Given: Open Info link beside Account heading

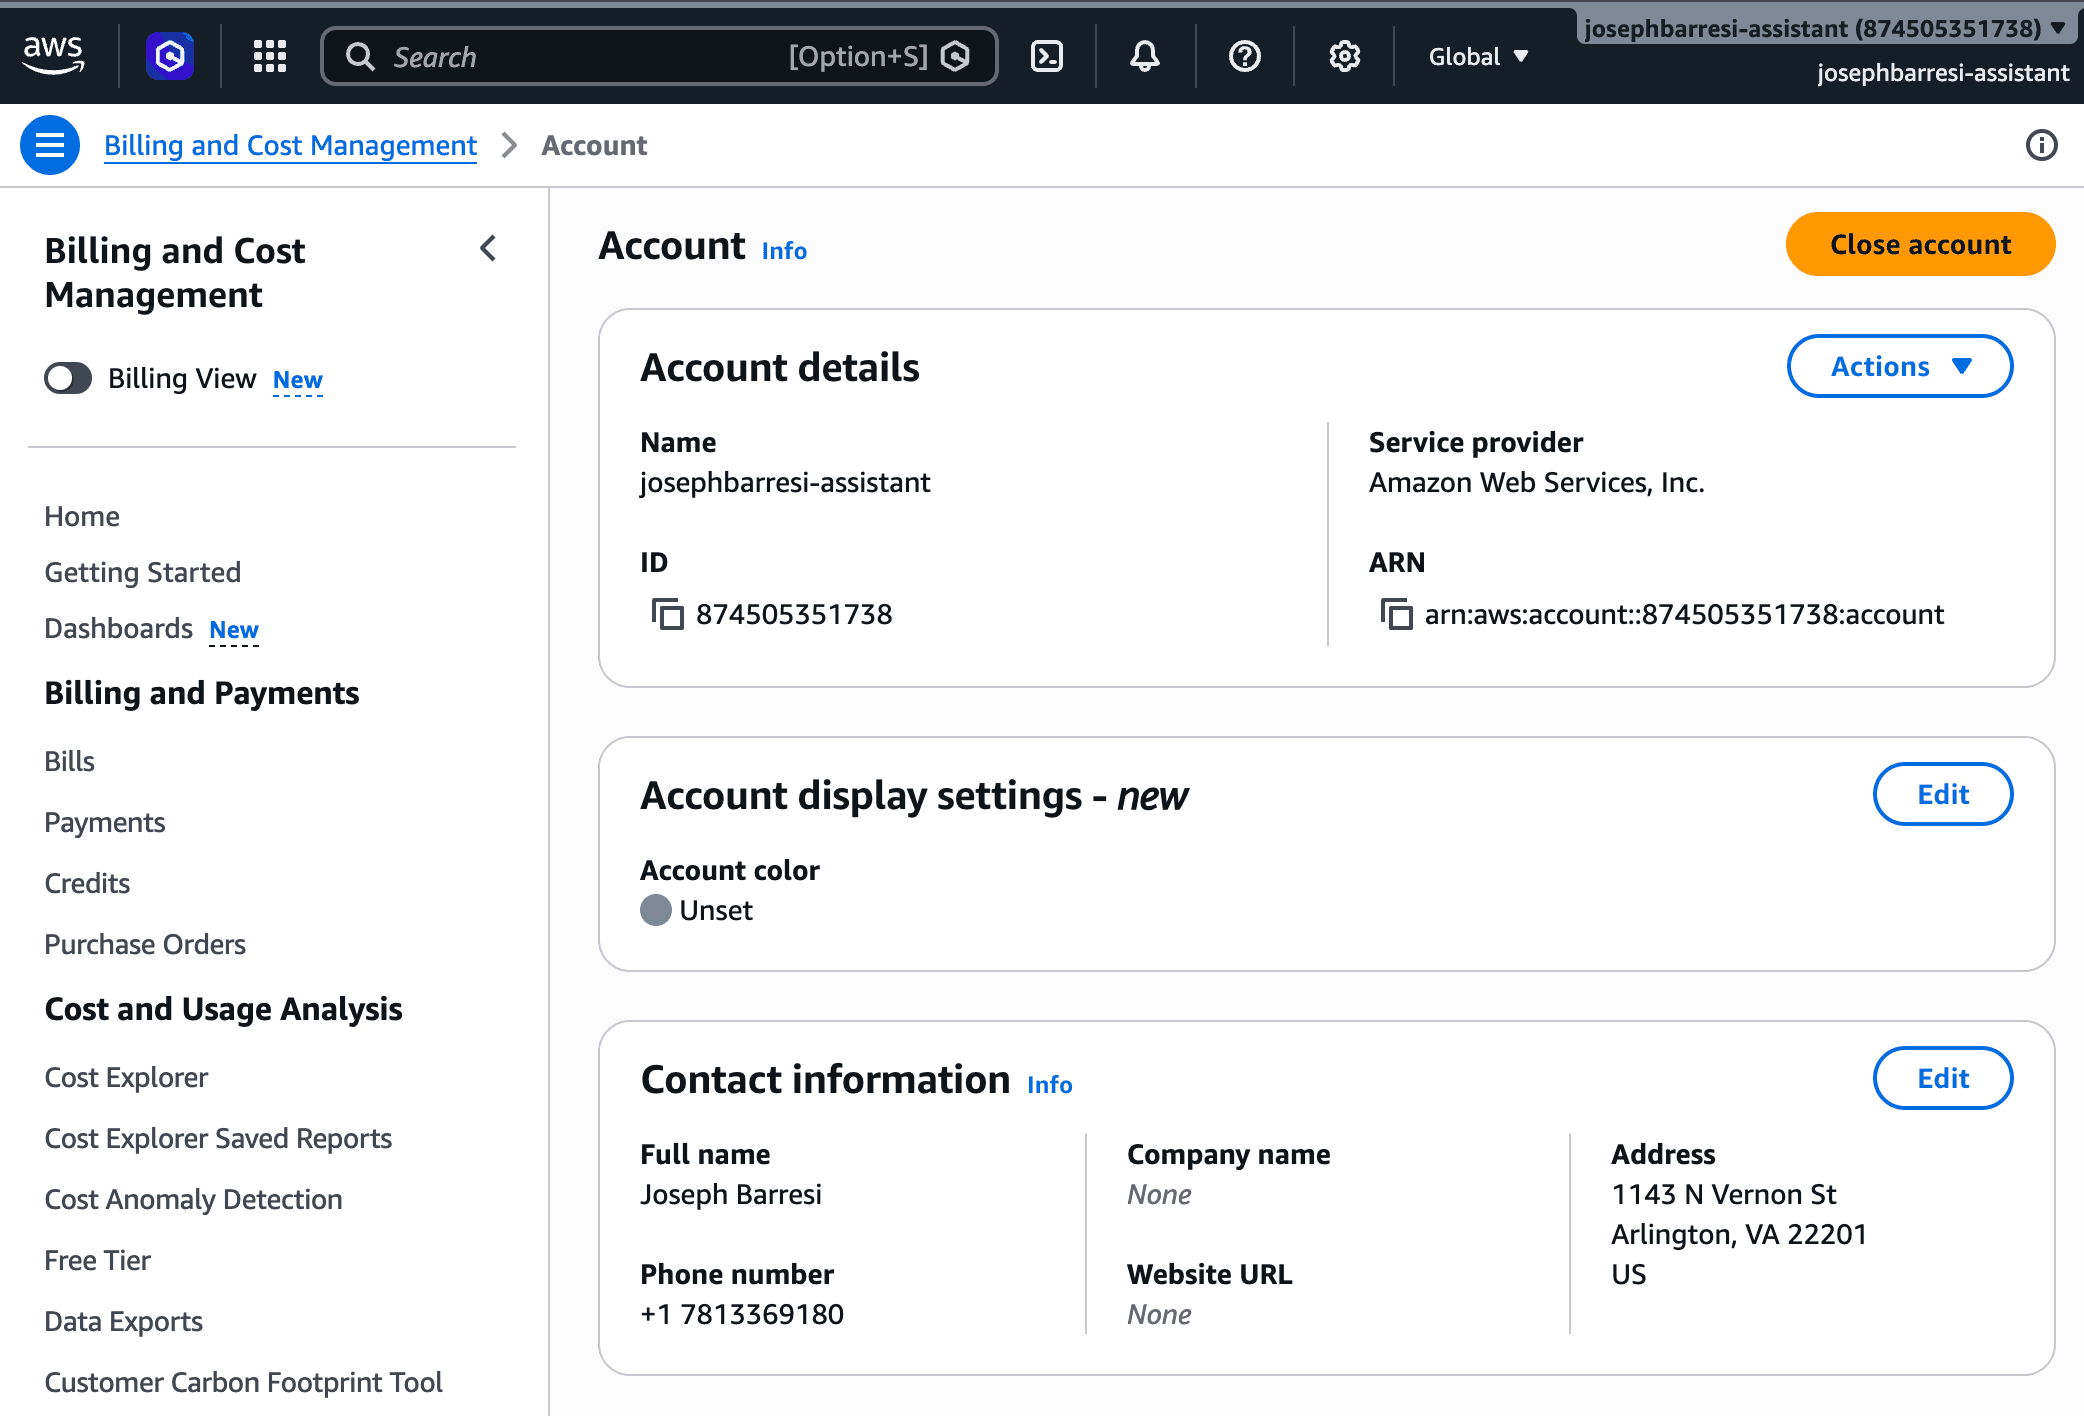Looking at the screenshot, I should click(784, 250).
